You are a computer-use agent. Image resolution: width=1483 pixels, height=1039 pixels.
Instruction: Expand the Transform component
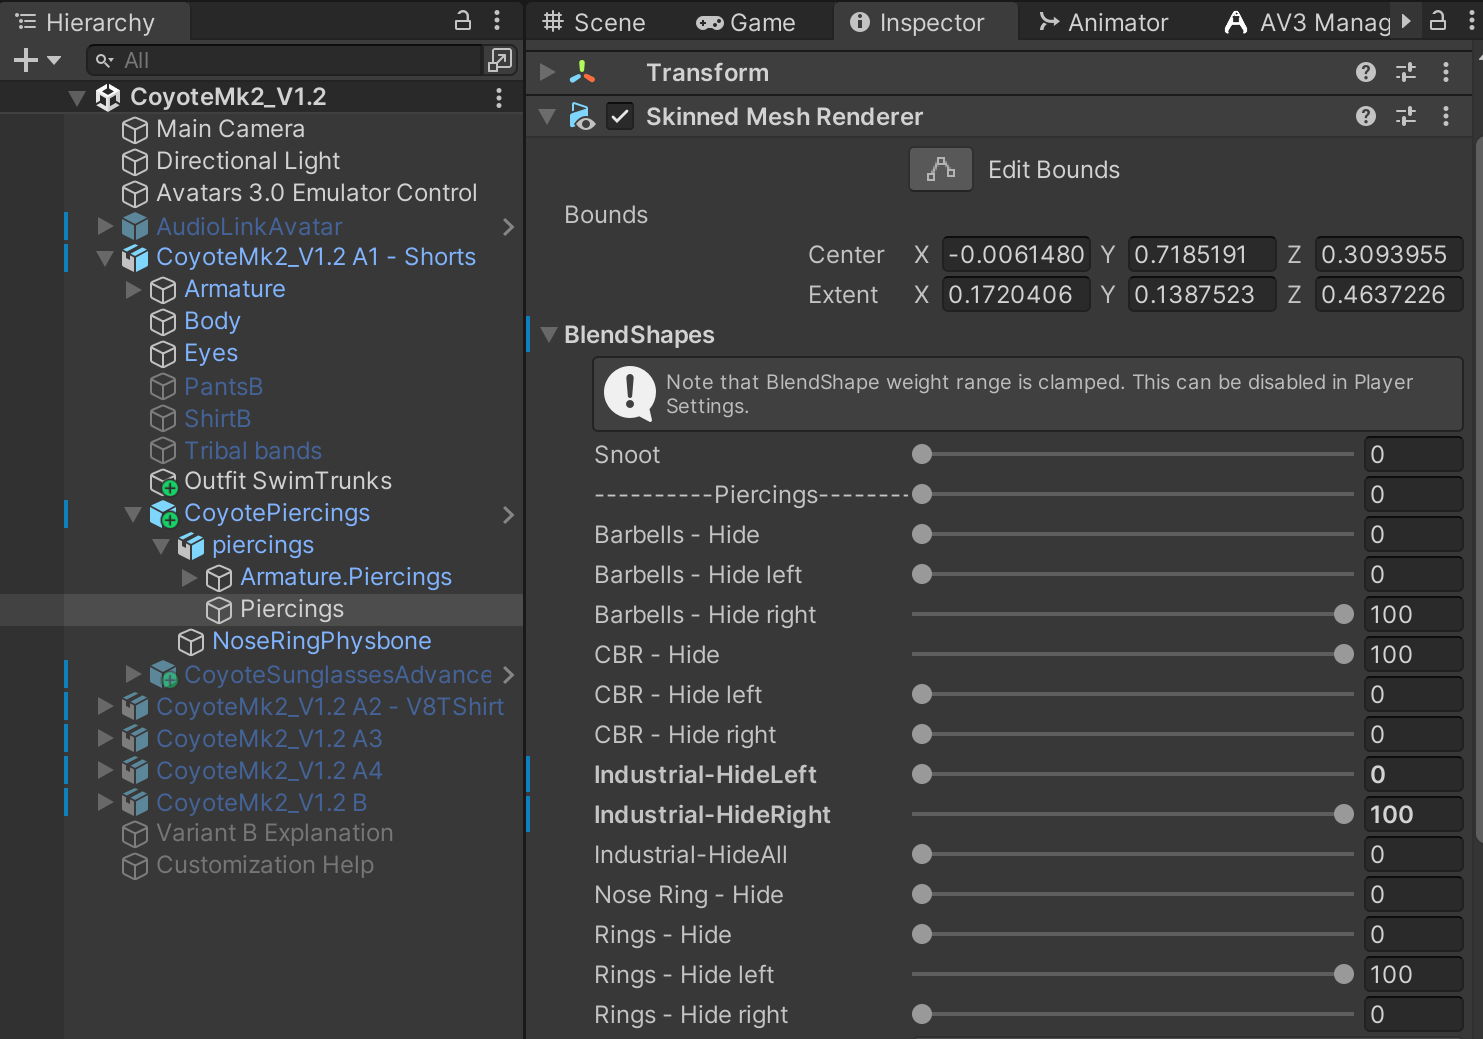[x=547, y=72]
